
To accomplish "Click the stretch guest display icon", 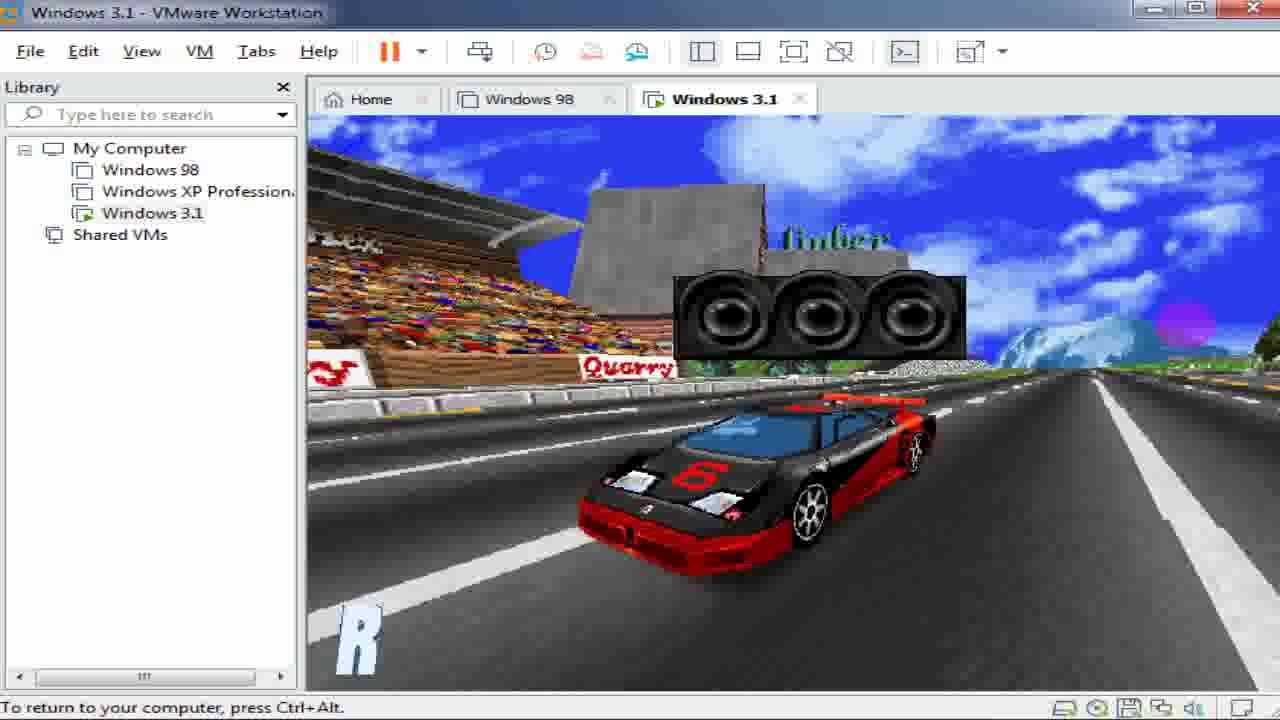I will [x=969, y=52].
